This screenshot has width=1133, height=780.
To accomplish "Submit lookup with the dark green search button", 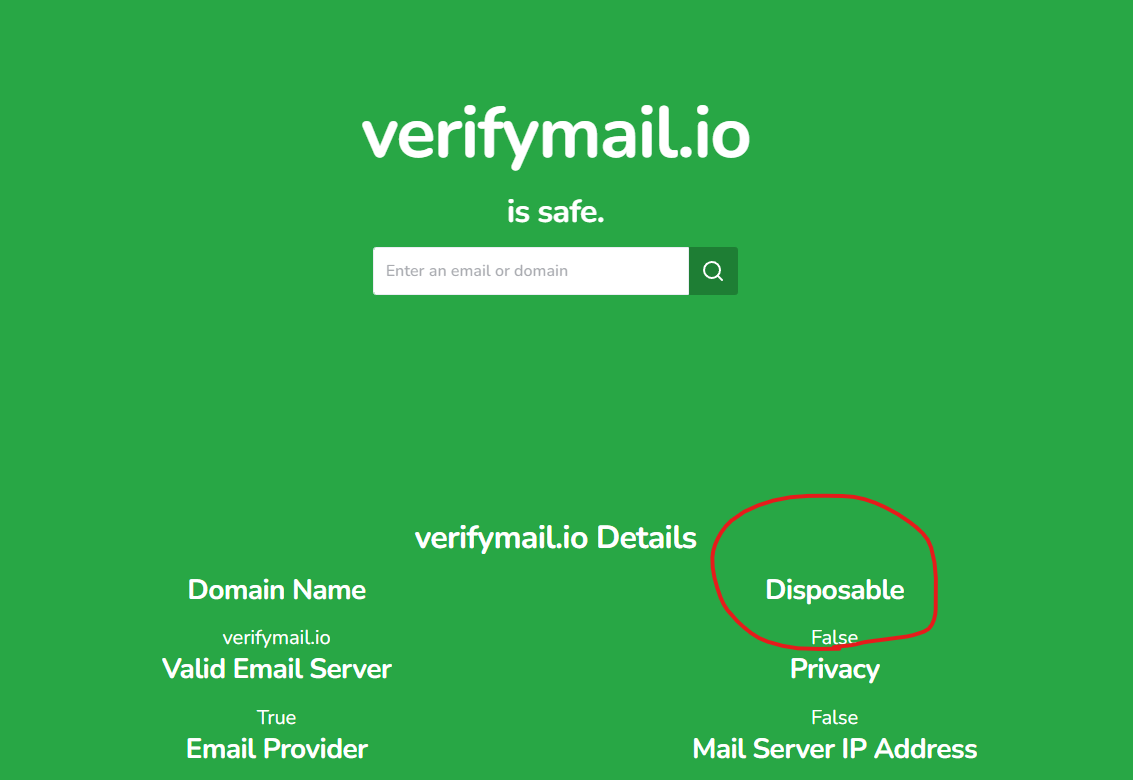I will tap(713, 271).
